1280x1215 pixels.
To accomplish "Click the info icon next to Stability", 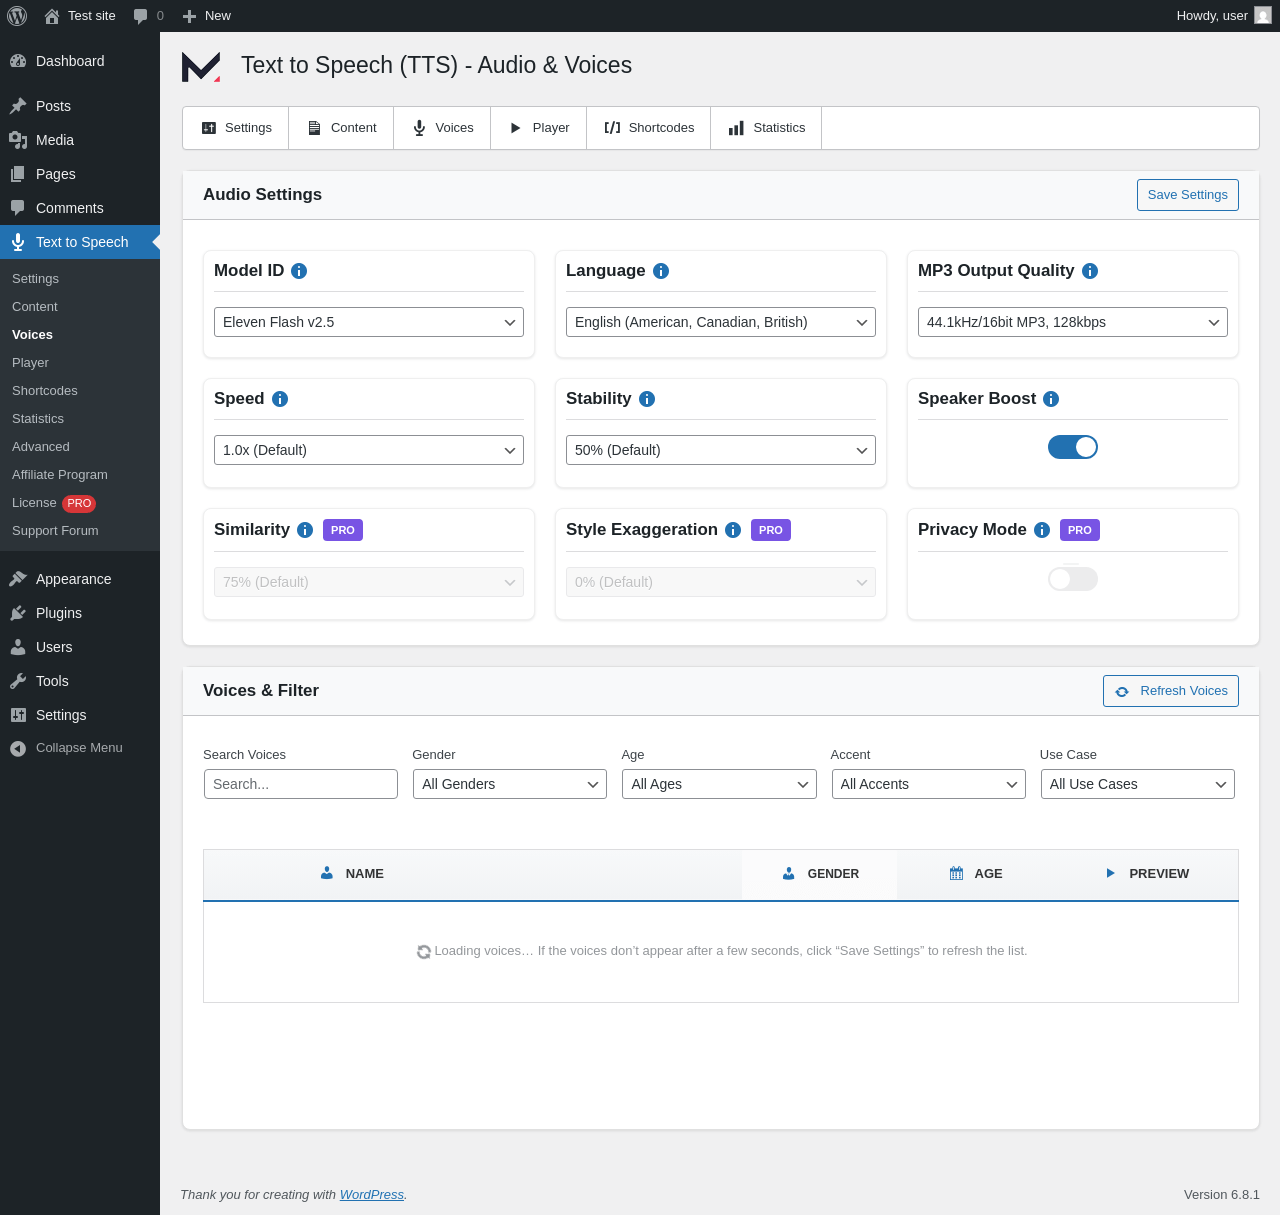I will [647, 399].
